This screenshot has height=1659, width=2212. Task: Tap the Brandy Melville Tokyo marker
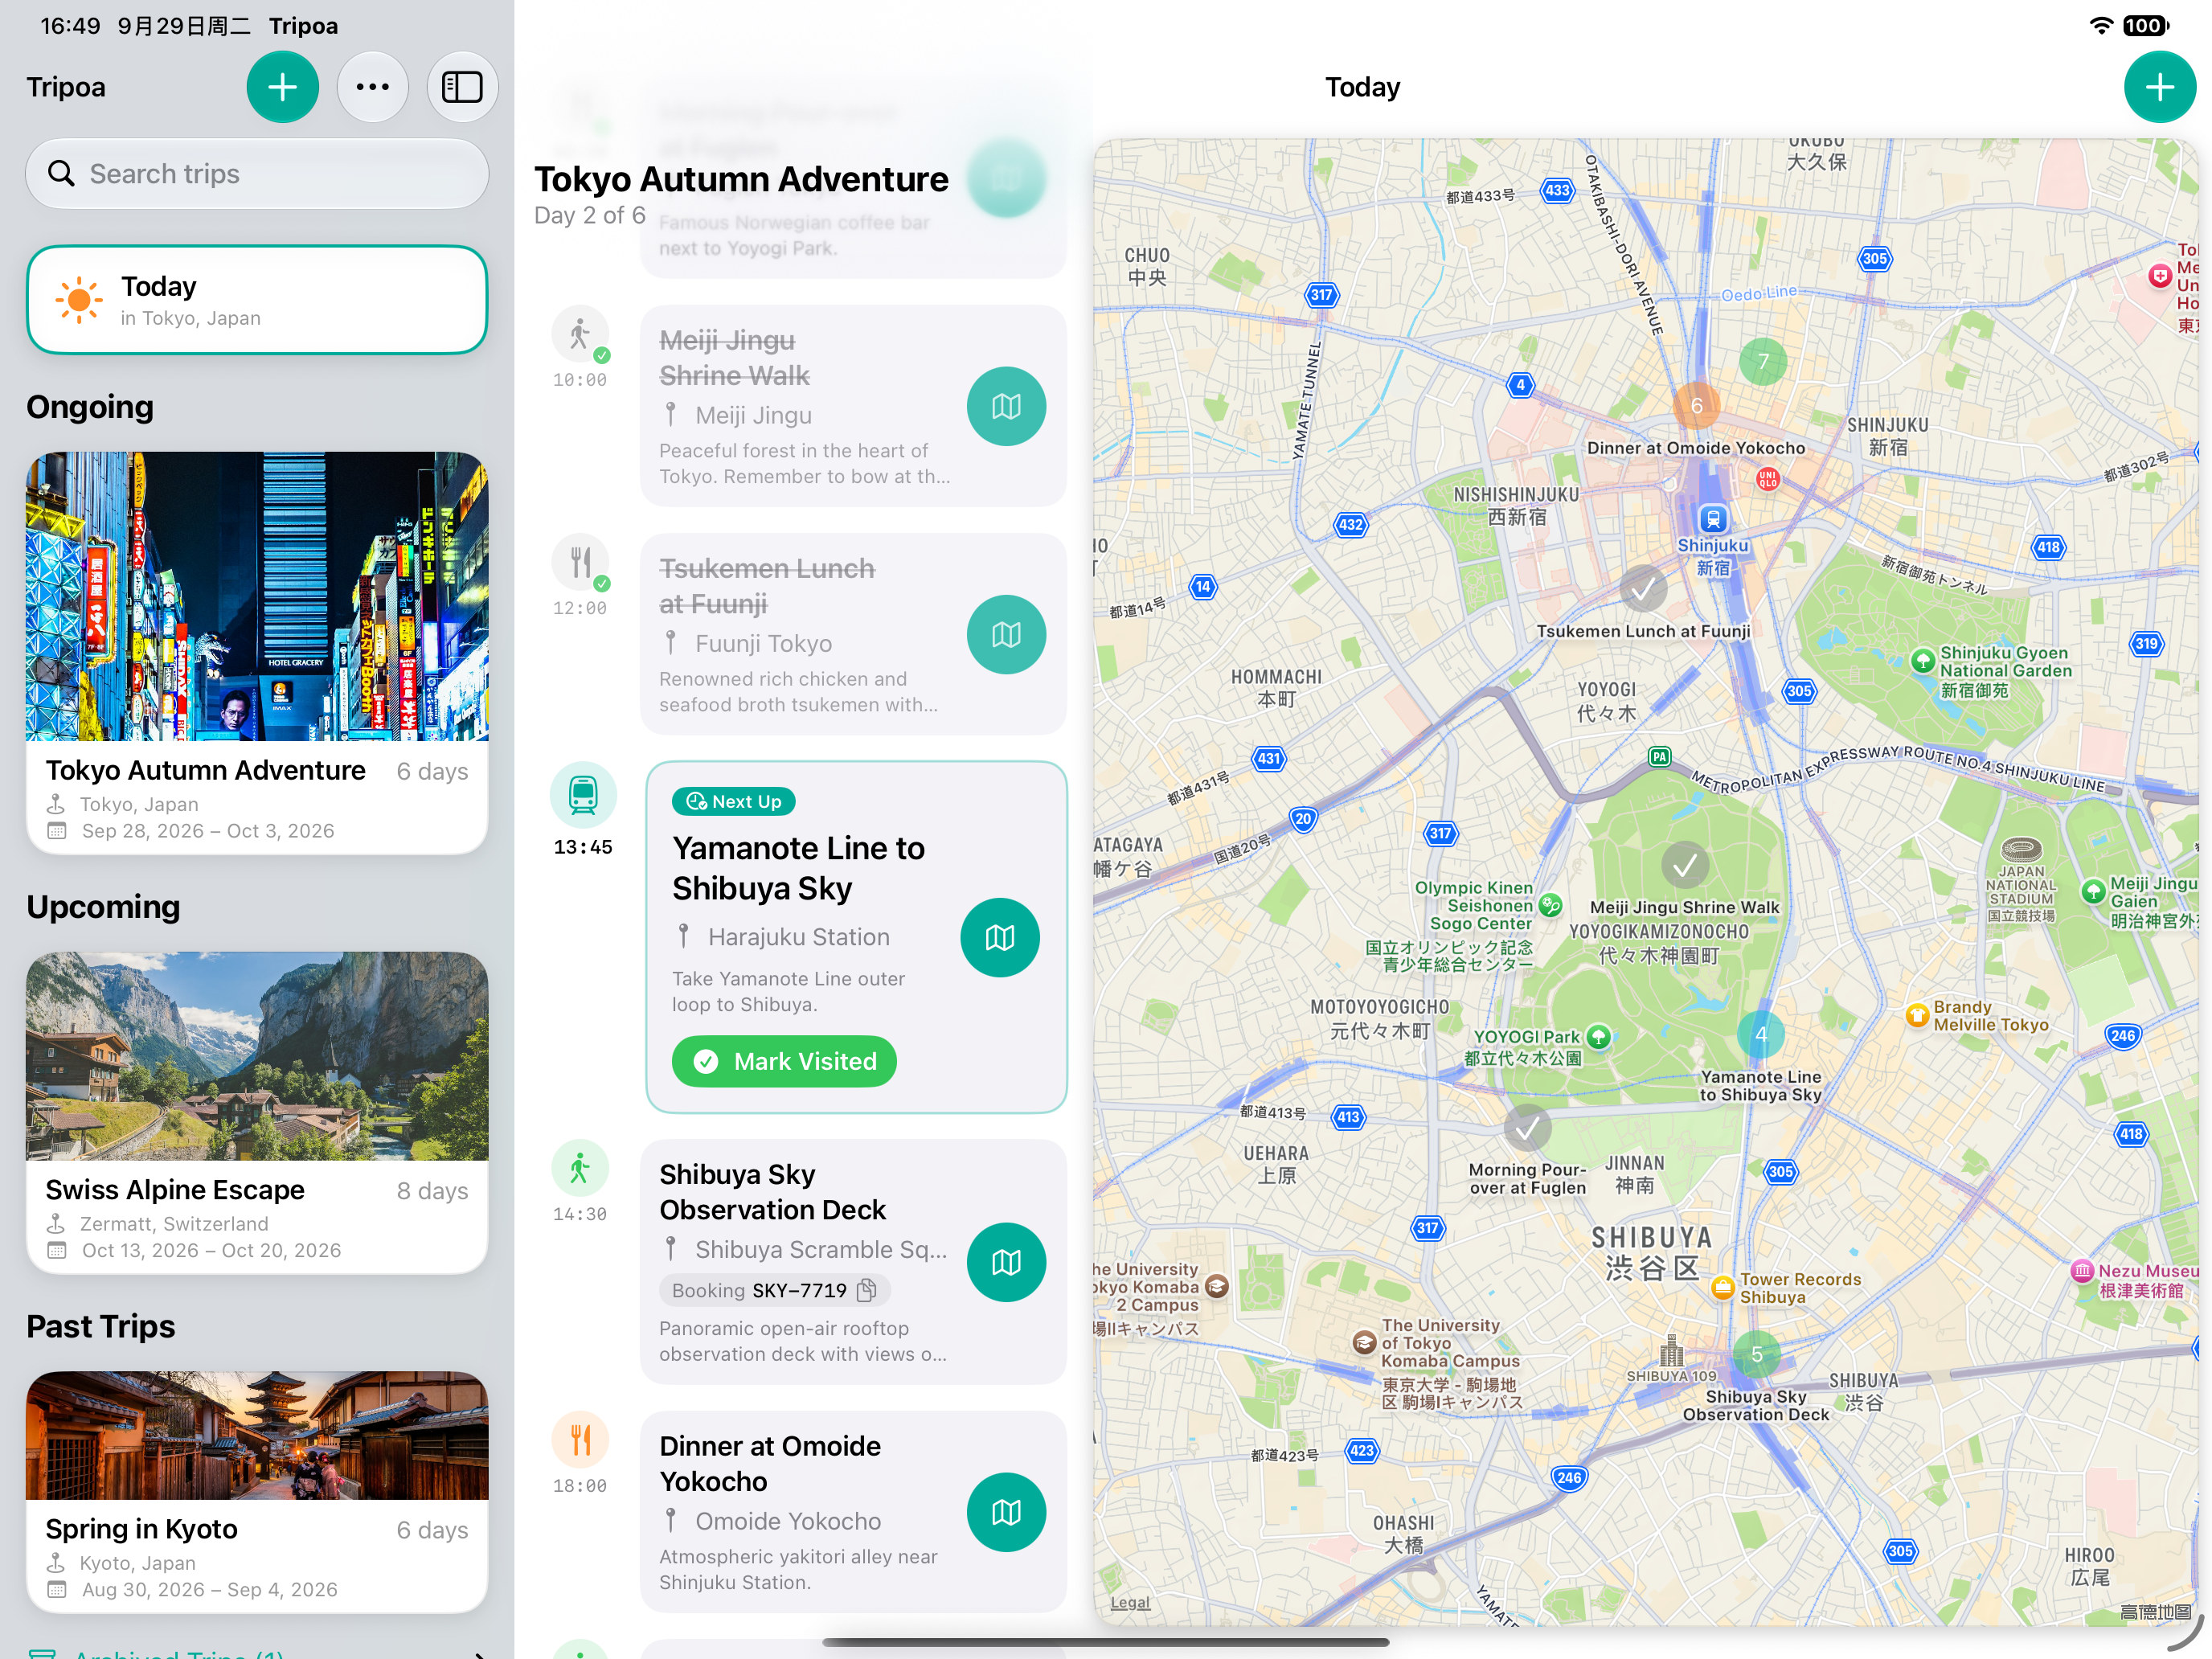(x=1917, y=1015)
